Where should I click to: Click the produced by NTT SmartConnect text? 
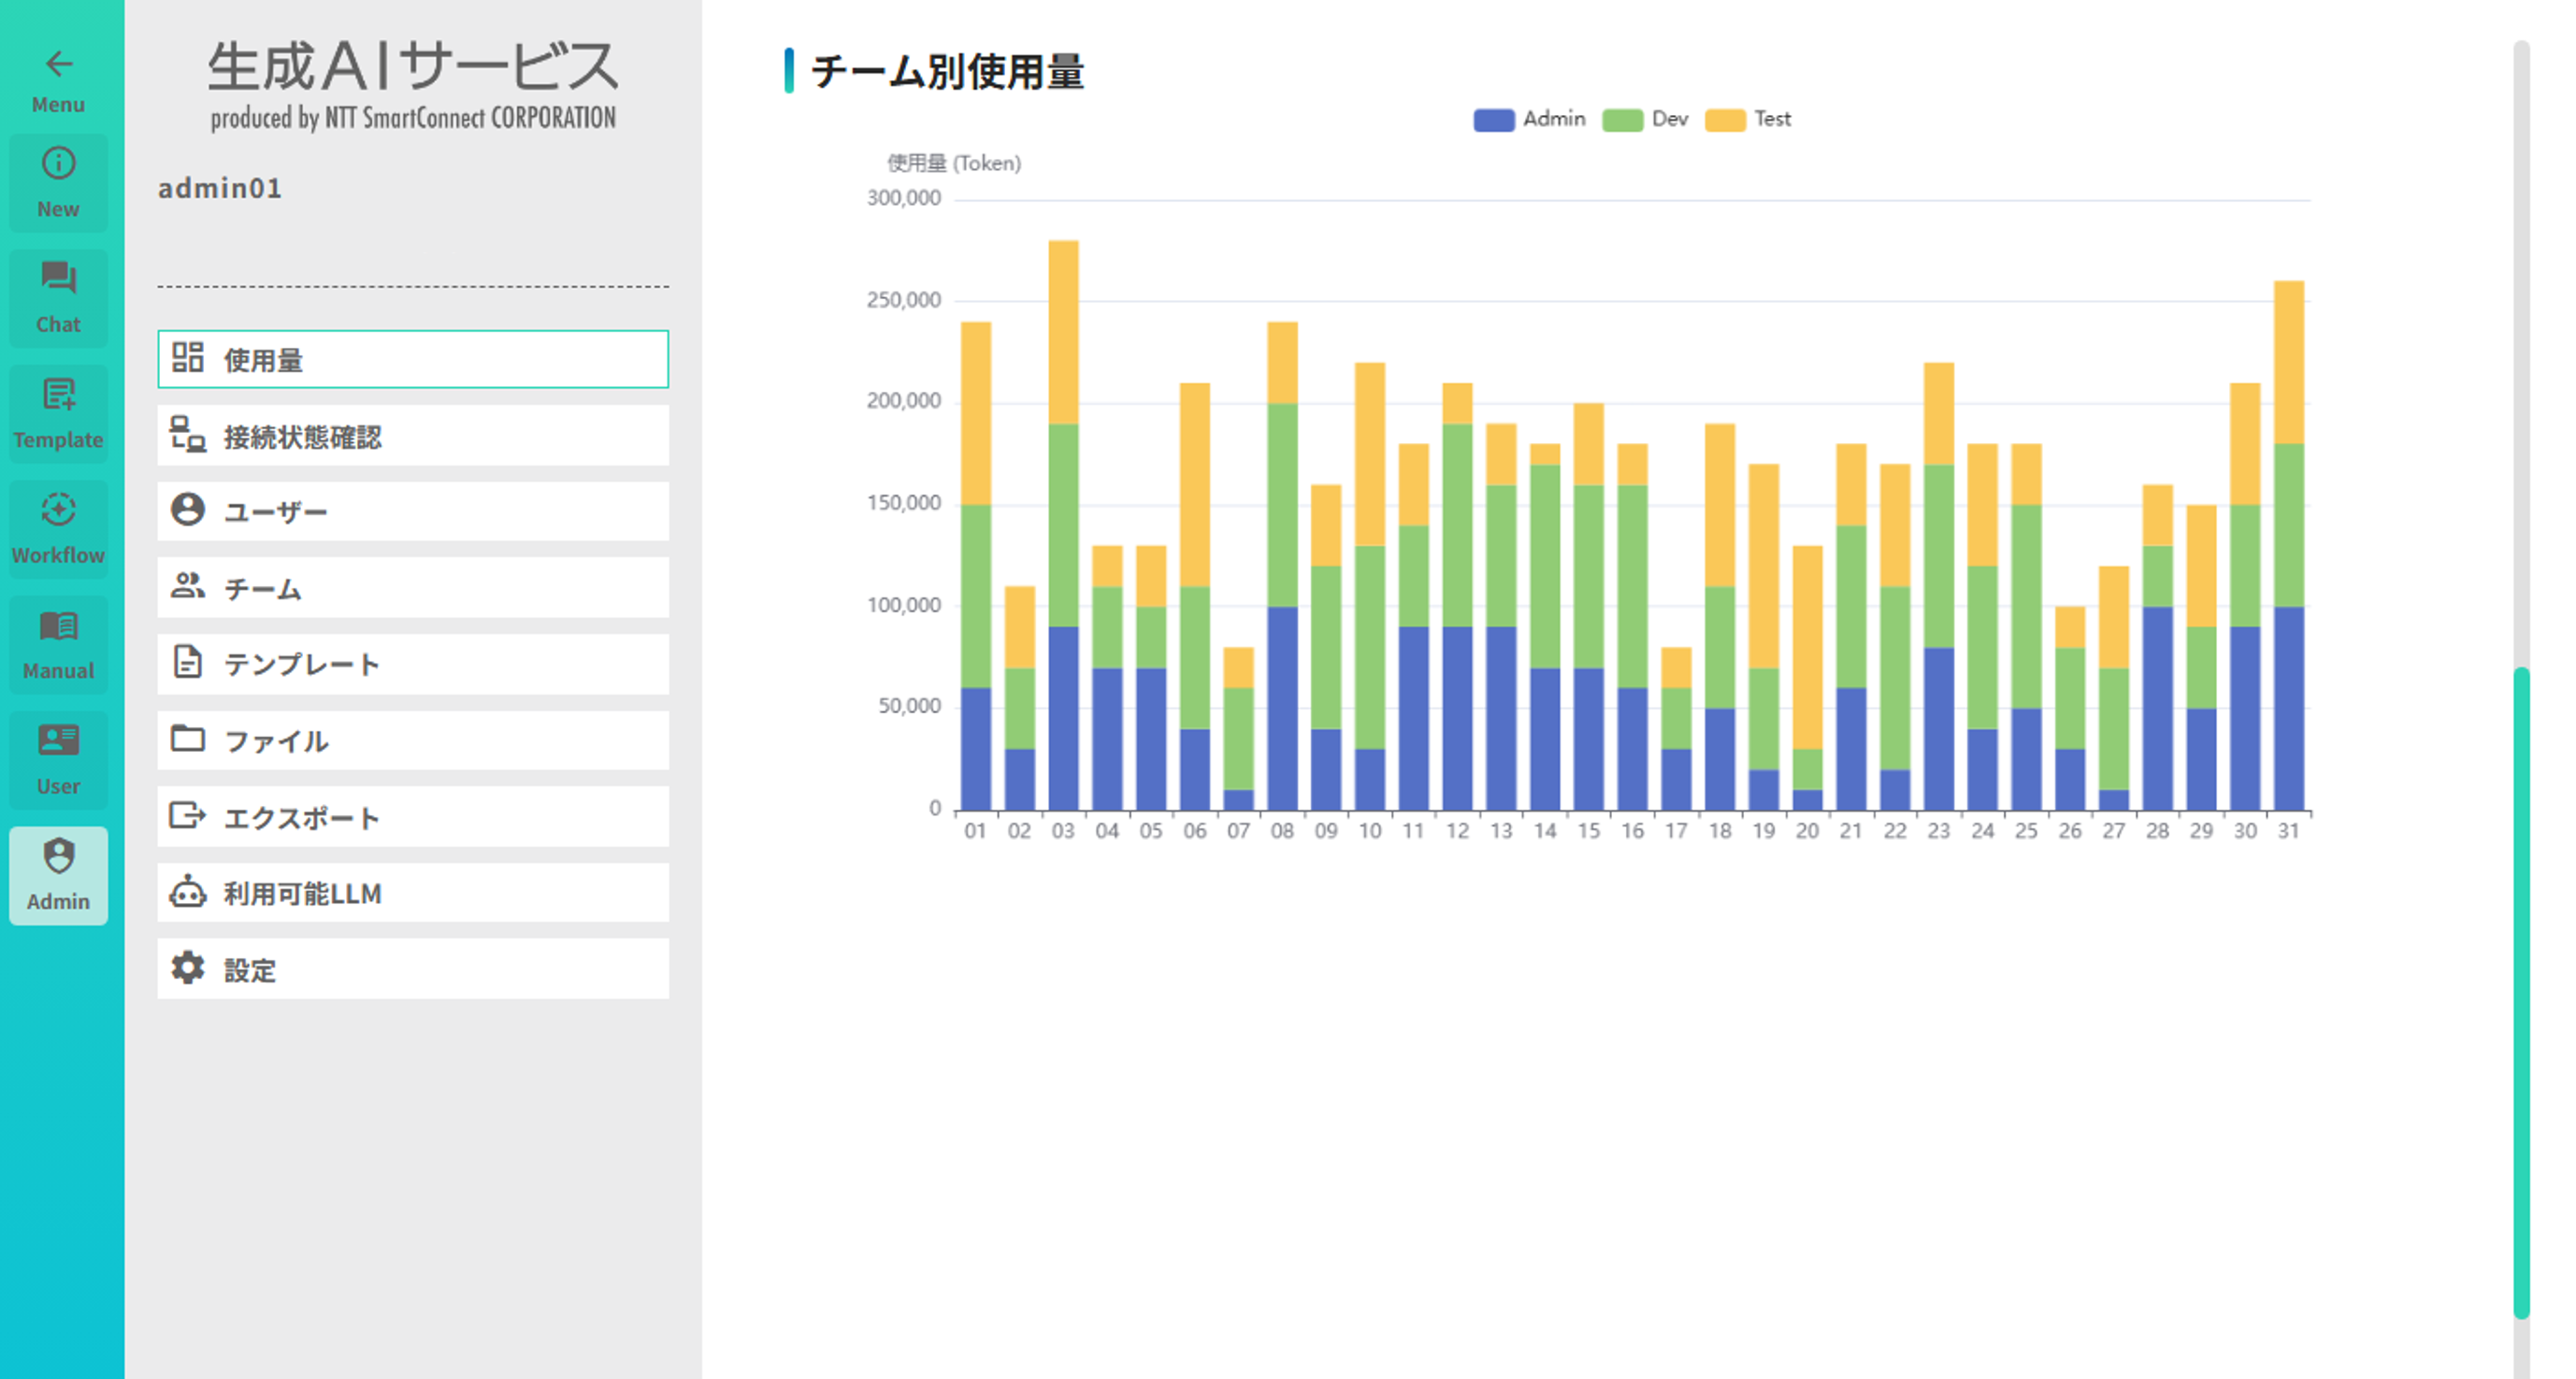tap(413, 118)
